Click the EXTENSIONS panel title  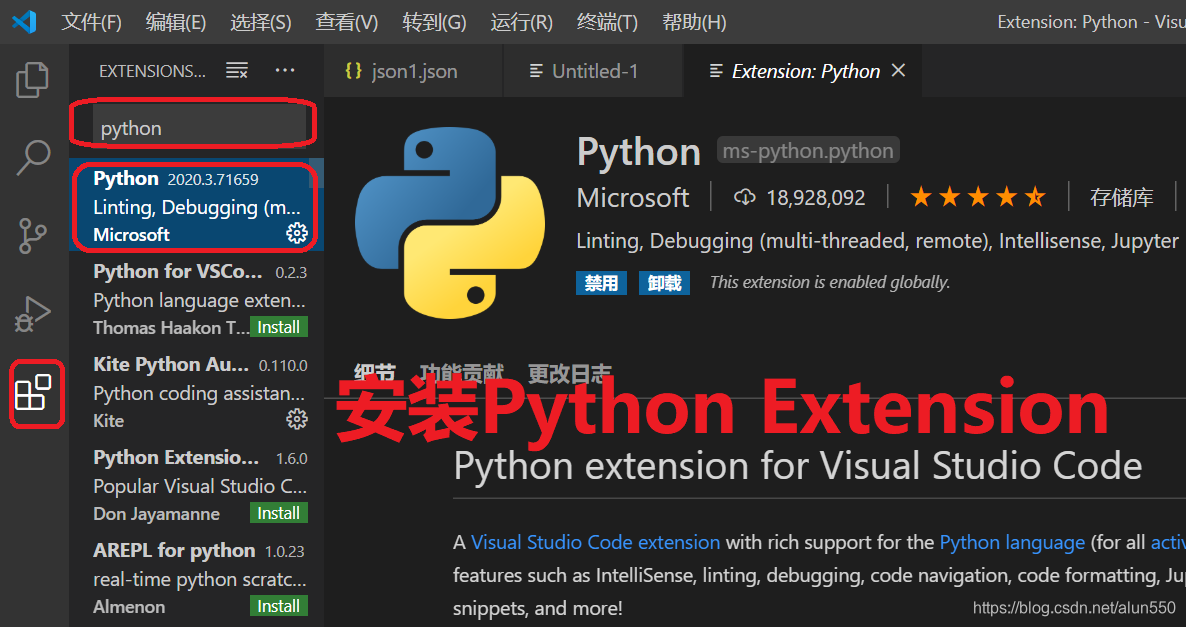click(152, 70)
